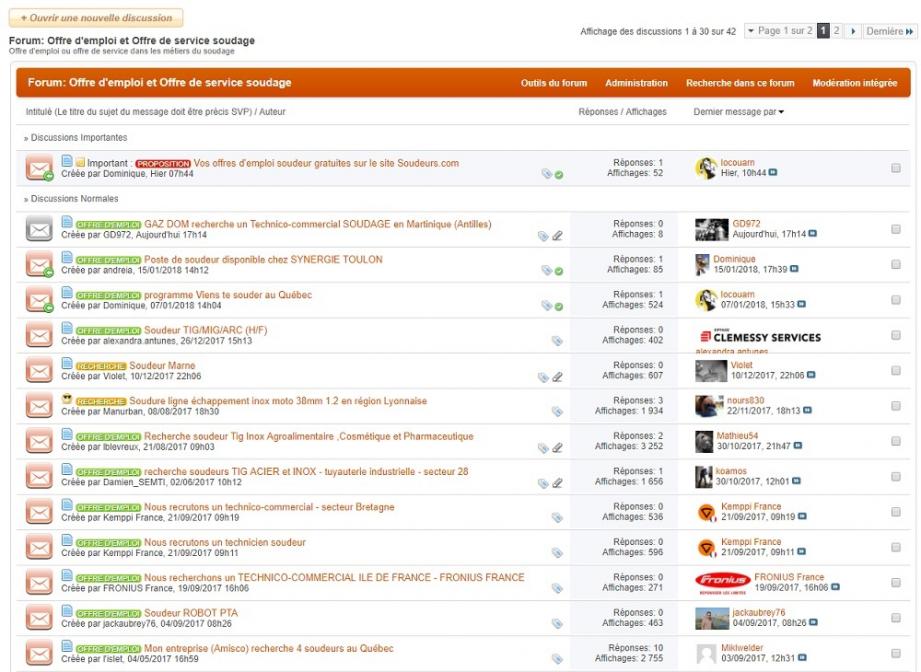Open 'Recherche dans ce forum' menu
Screen dimensions: 921x672
740,83
